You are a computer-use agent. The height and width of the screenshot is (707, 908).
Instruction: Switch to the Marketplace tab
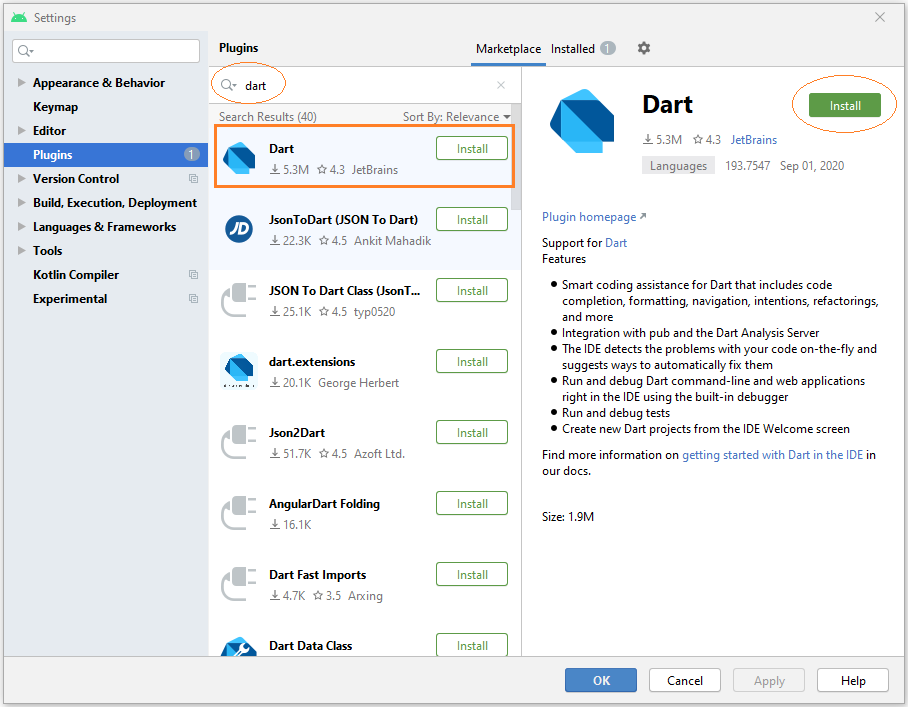point(508,49)
